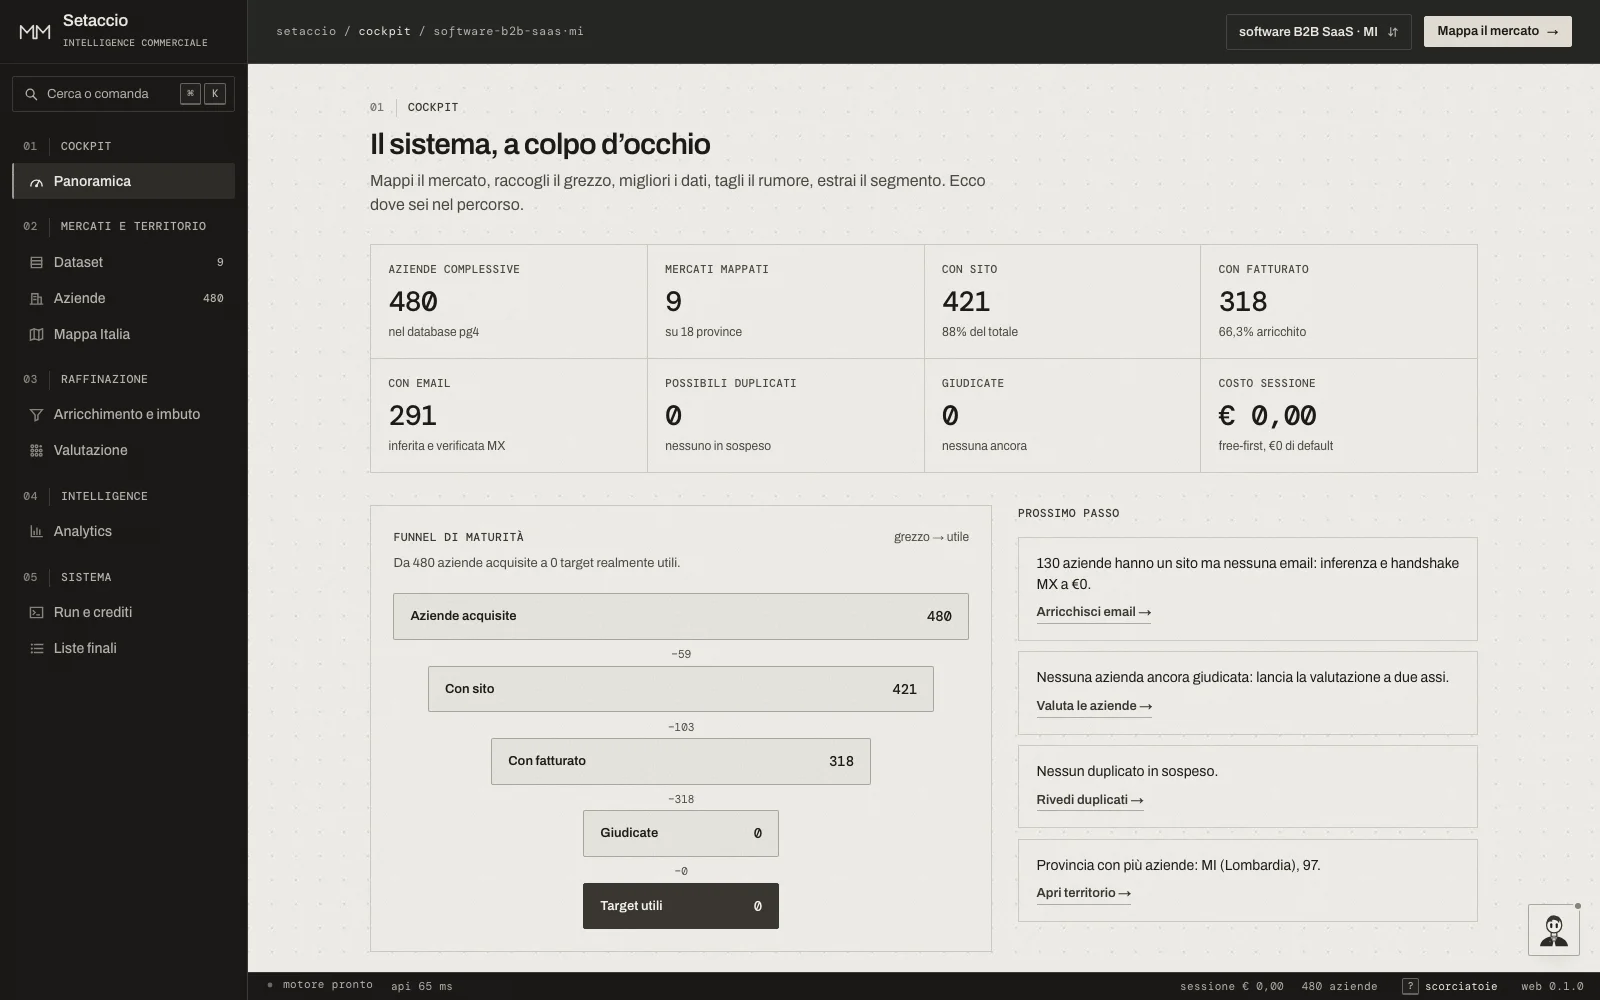Screen dimensions: 1600x1000
Task: Click the Mappa il mercato button
Action: pos(1497,32)
